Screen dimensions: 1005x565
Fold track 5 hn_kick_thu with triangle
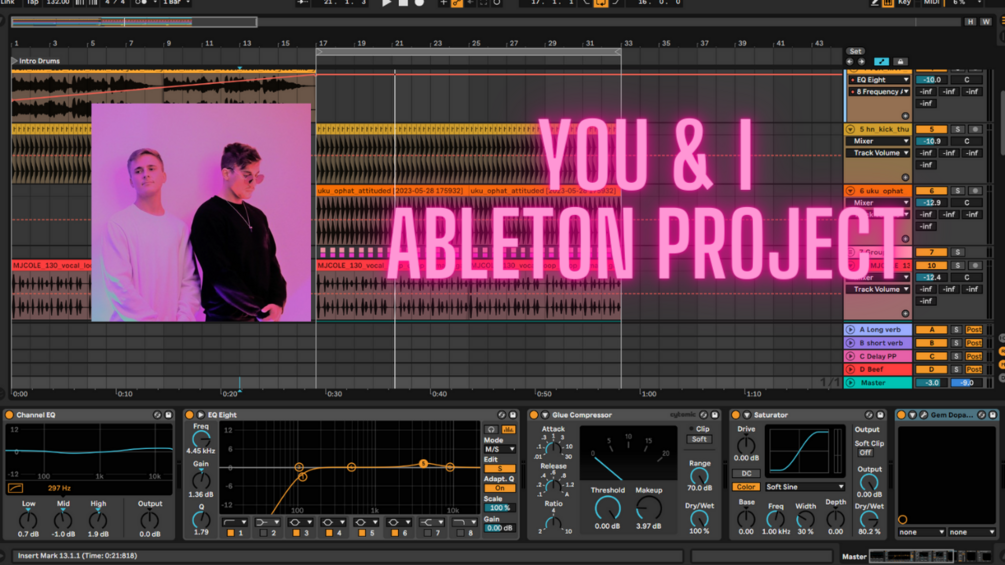click(851, 129)
